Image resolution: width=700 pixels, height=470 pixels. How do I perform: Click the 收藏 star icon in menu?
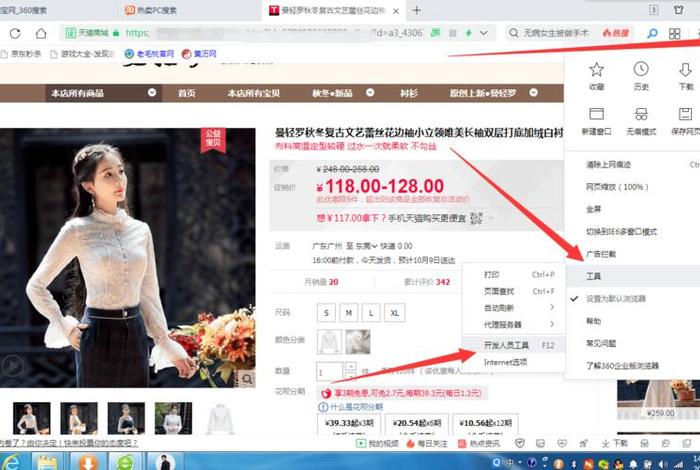596,70
